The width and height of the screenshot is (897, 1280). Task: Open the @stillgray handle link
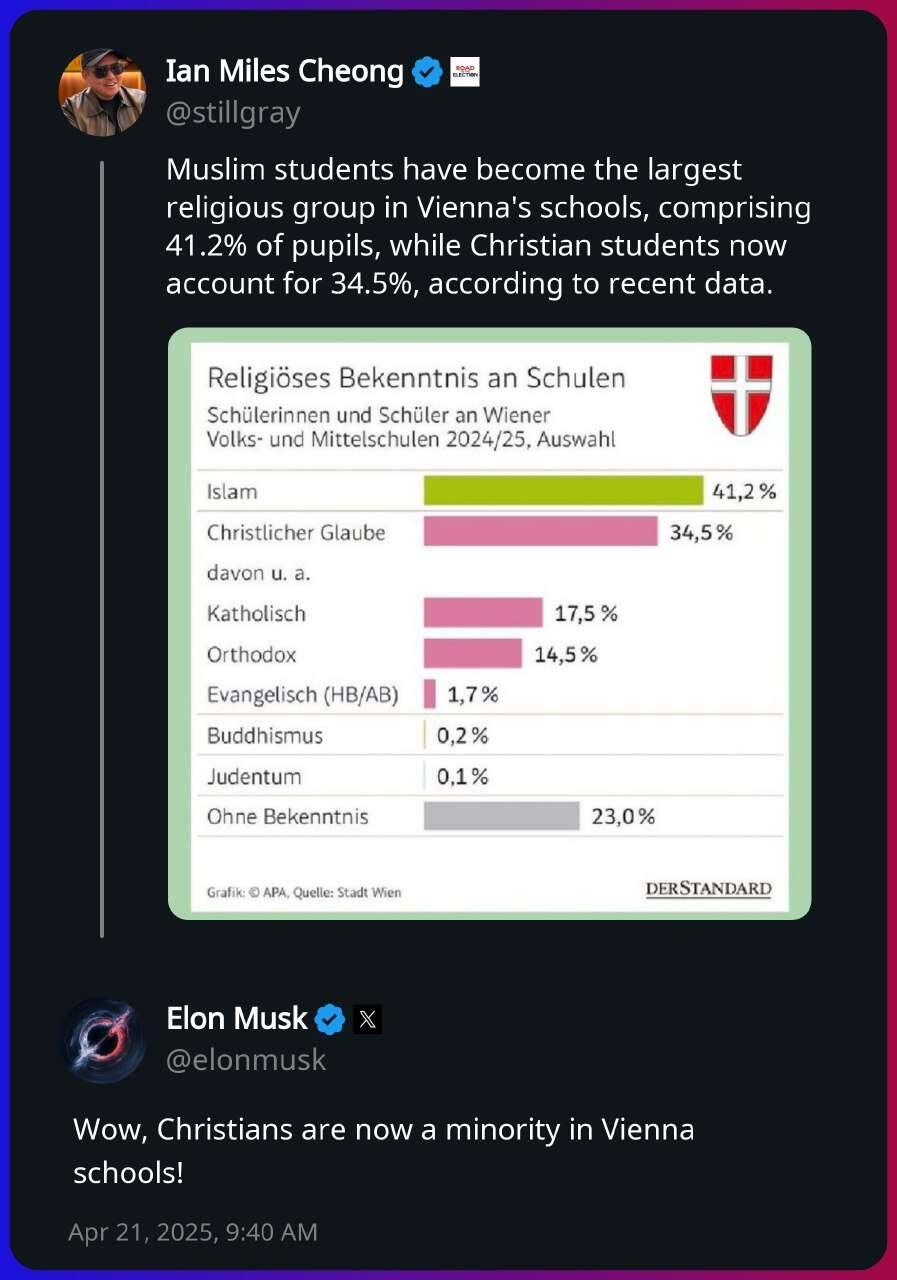[232, 113]
